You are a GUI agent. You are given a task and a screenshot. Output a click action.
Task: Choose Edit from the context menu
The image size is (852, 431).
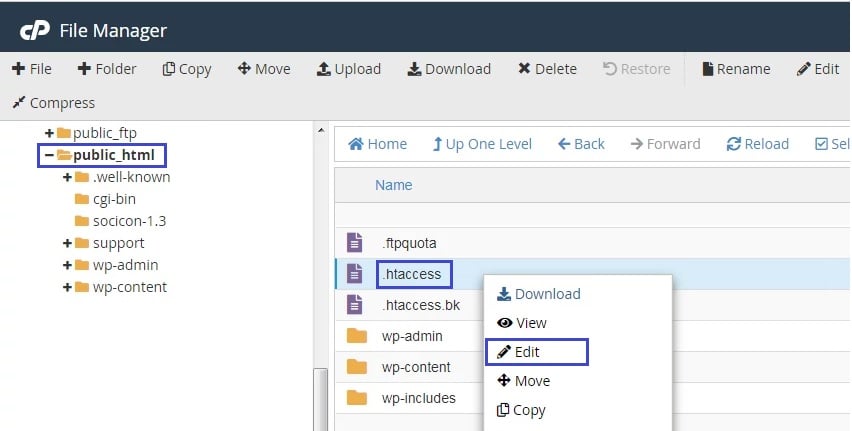[518, 352]
